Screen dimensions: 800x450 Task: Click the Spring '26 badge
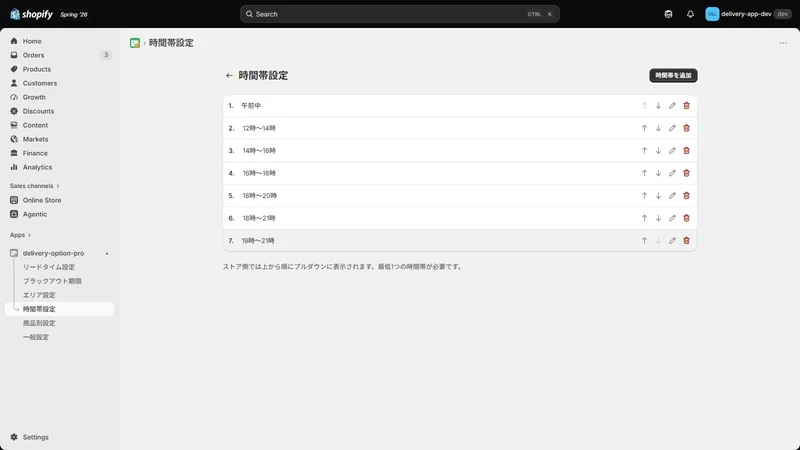(74, 14)
